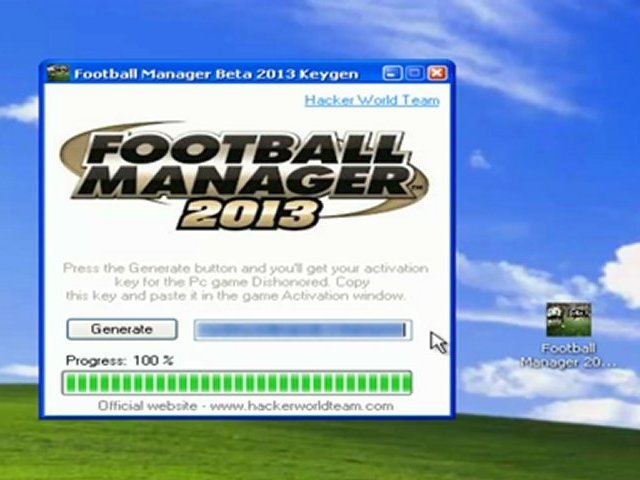Select the Football Manager desktop shortcut icon
Viewport: 640px width, 480px height.
pyautogui.click(x=569, y=321)
